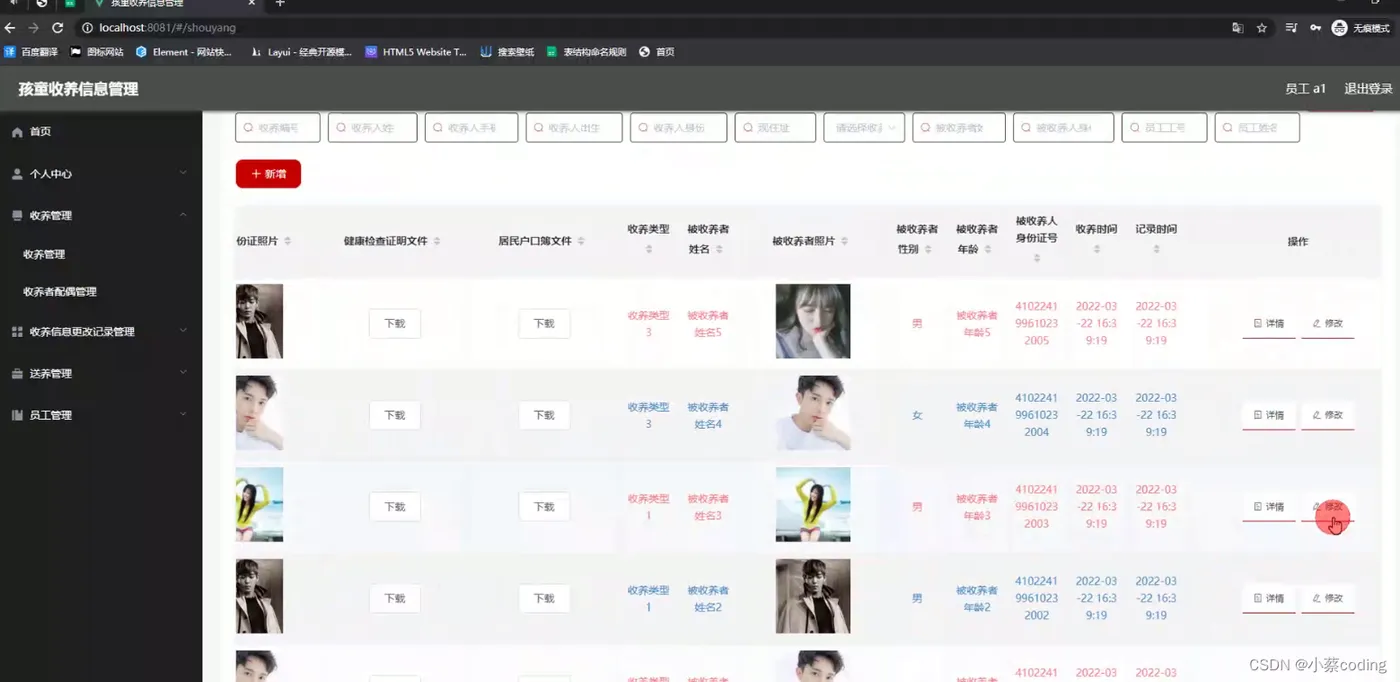Sort by 居民户口簿文件 column arrows
The image size is (1400, 682).
[x=581, y=241]
